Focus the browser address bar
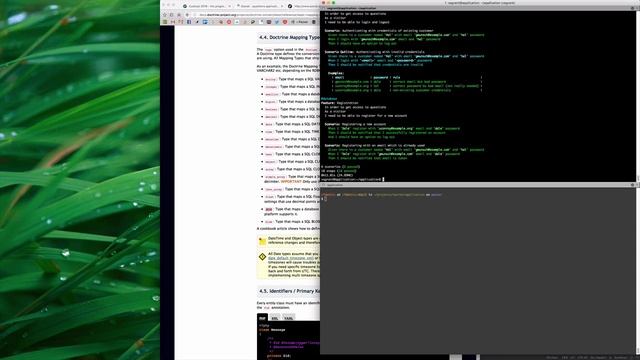640x360 pixels. 257,15
